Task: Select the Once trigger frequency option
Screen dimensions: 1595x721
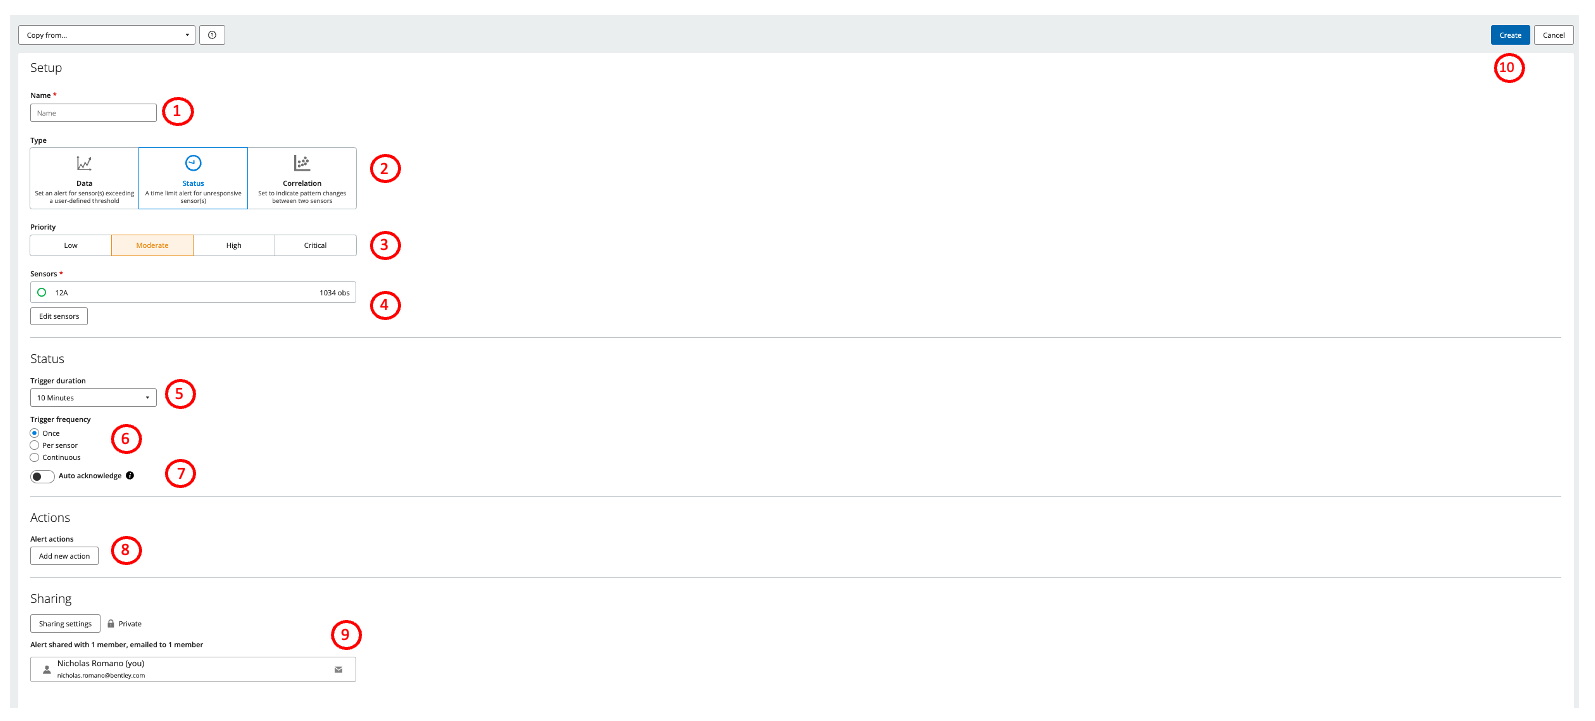Action: pos(34,433)
